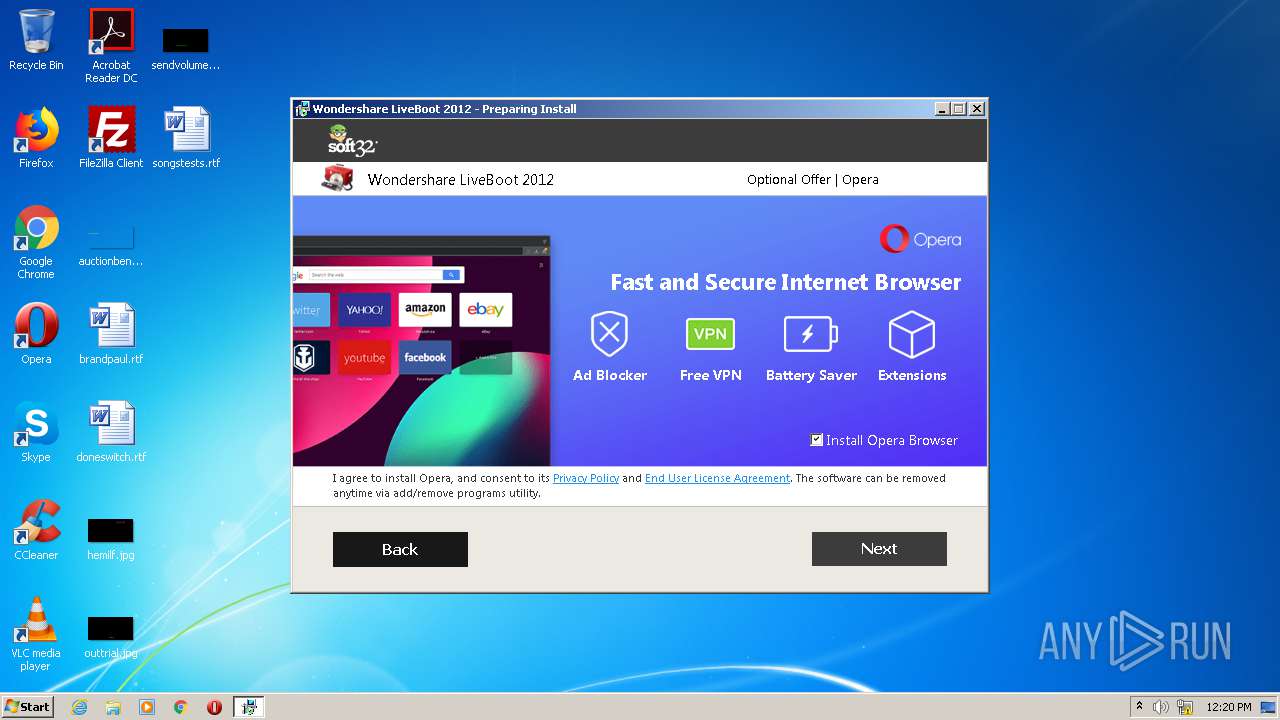
Task: Click the soft32 logo in the installer header
Action: pyautogui.click(x=352, y=140)
